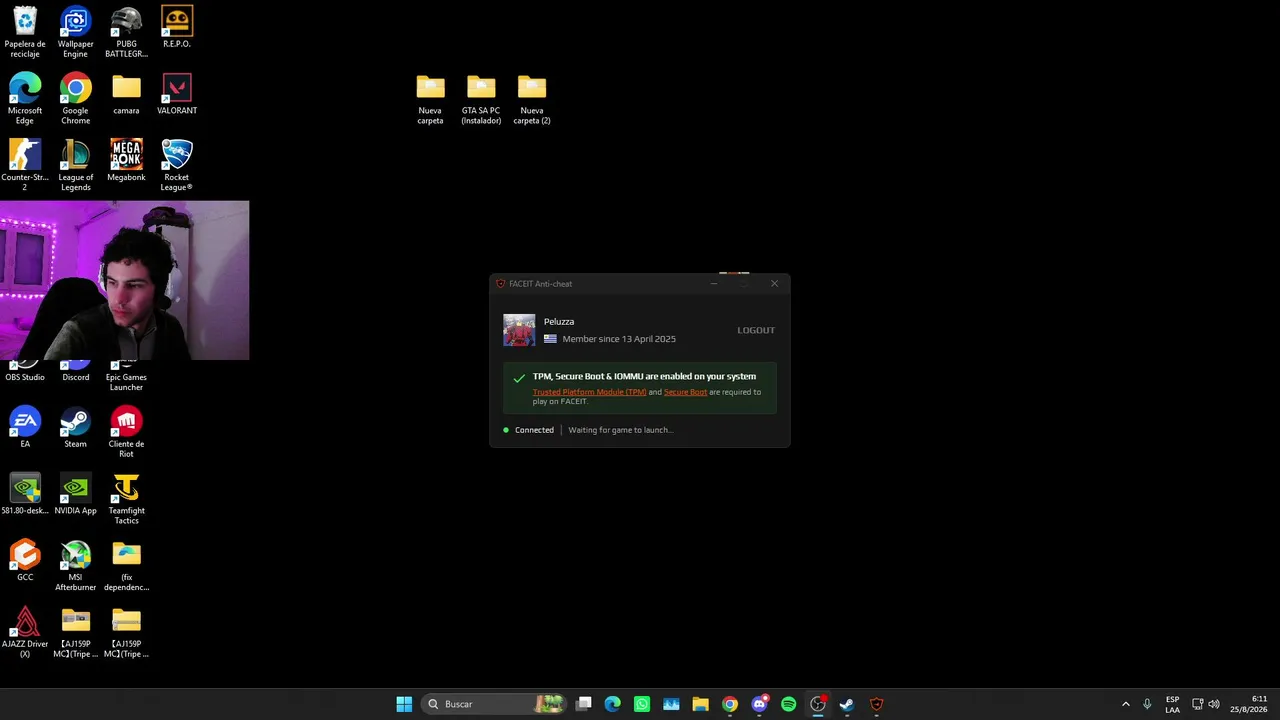Open File Explorer from the taskbar
Screen dimensions: 1280x720
[700, 704]
